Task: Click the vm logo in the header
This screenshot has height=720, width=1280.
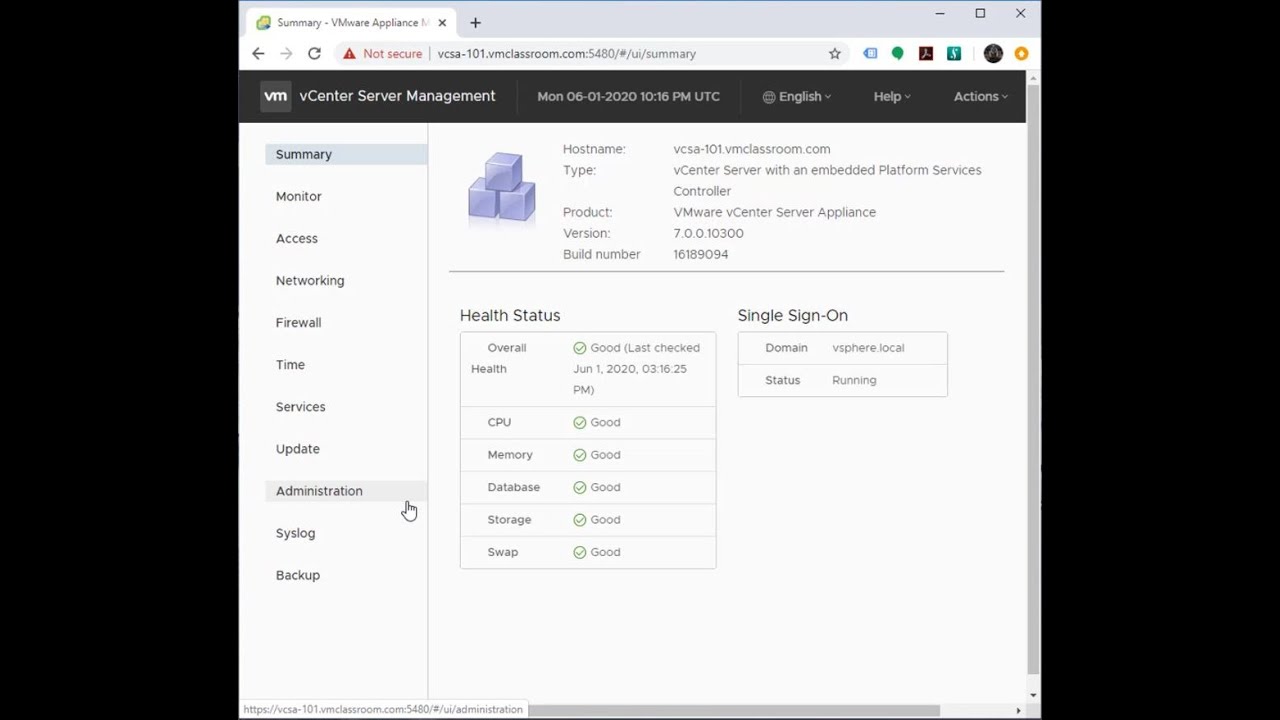Action: (x=275, y=96)
